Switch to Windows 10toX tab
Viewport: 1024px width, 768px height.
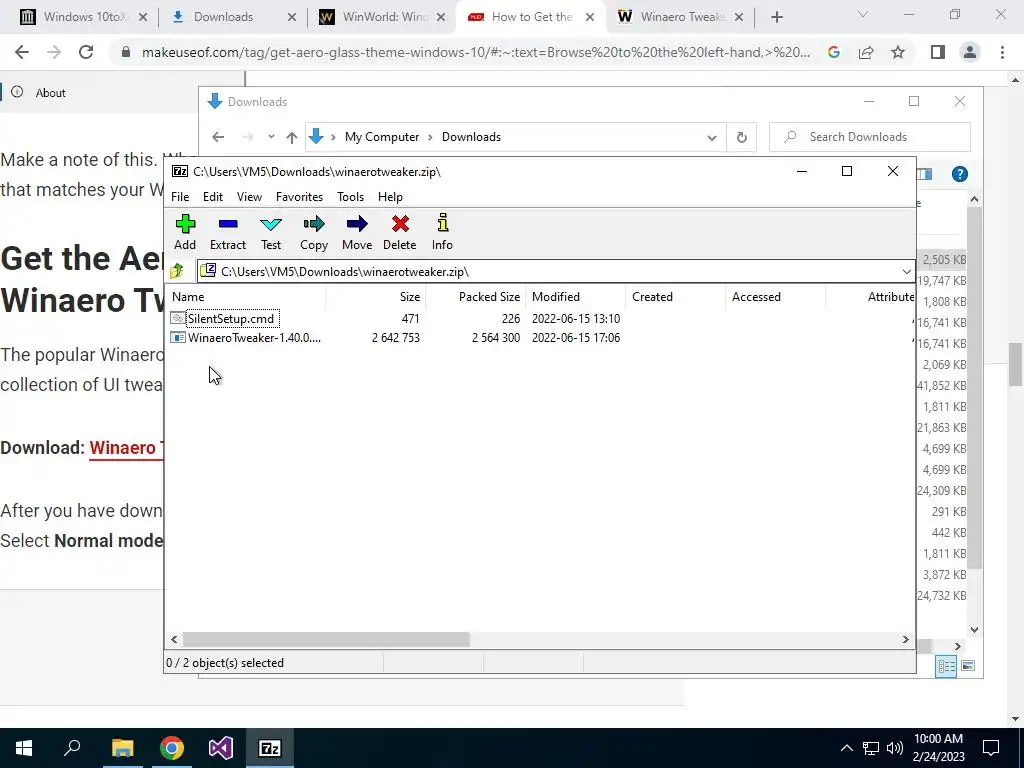83,17
